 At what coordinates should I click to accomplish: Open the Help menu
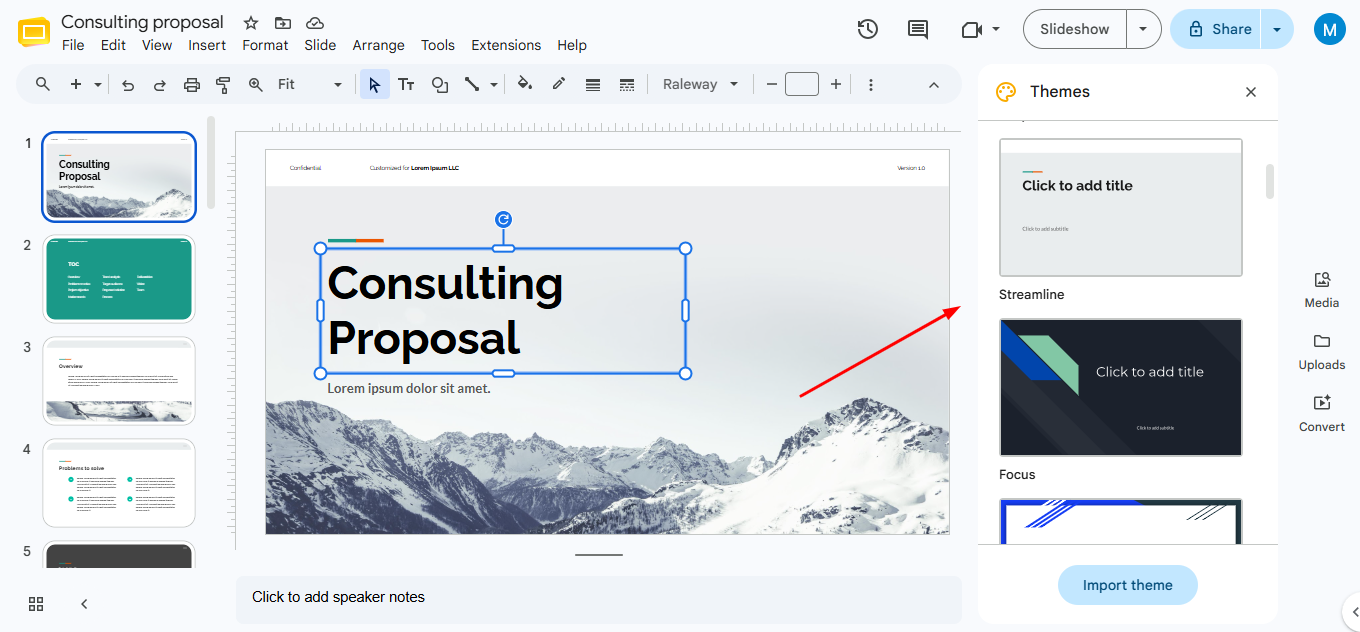[x=572, y=45]
